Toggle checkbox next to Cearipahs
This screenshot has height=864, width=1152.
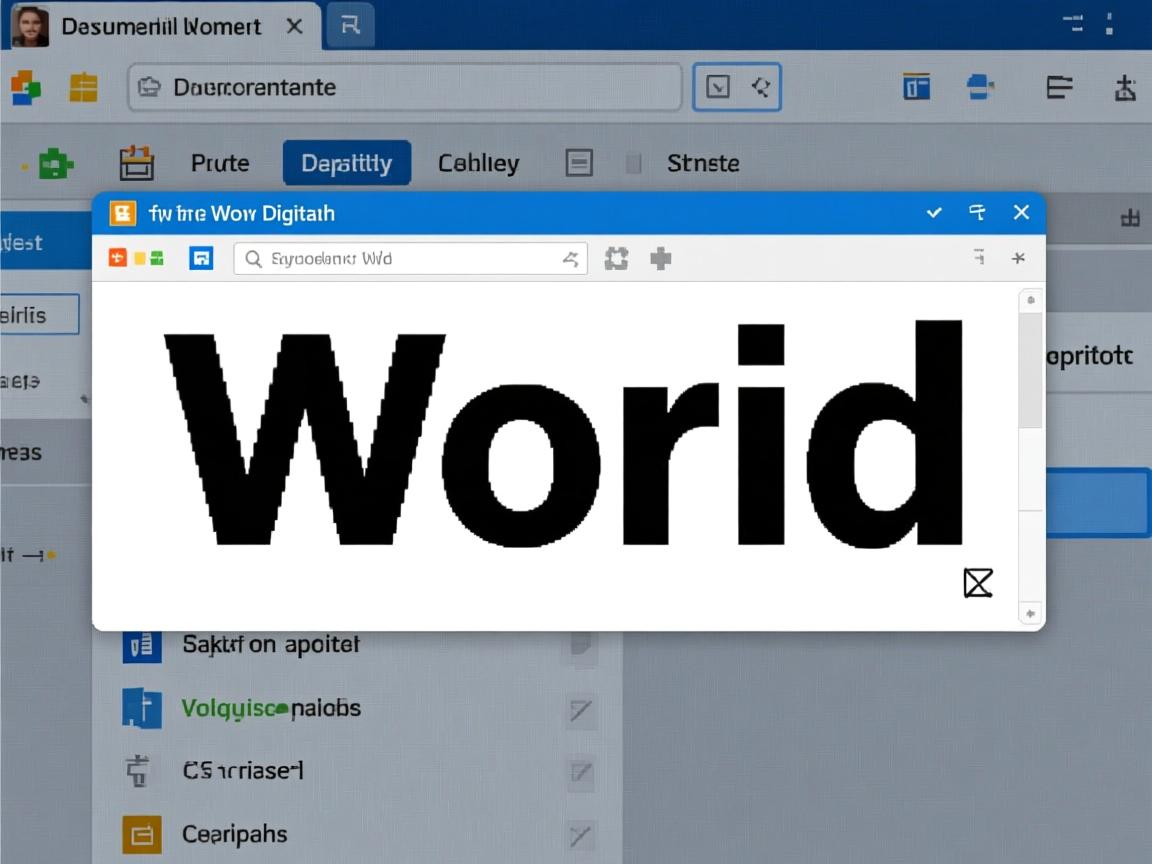point(581,835)
